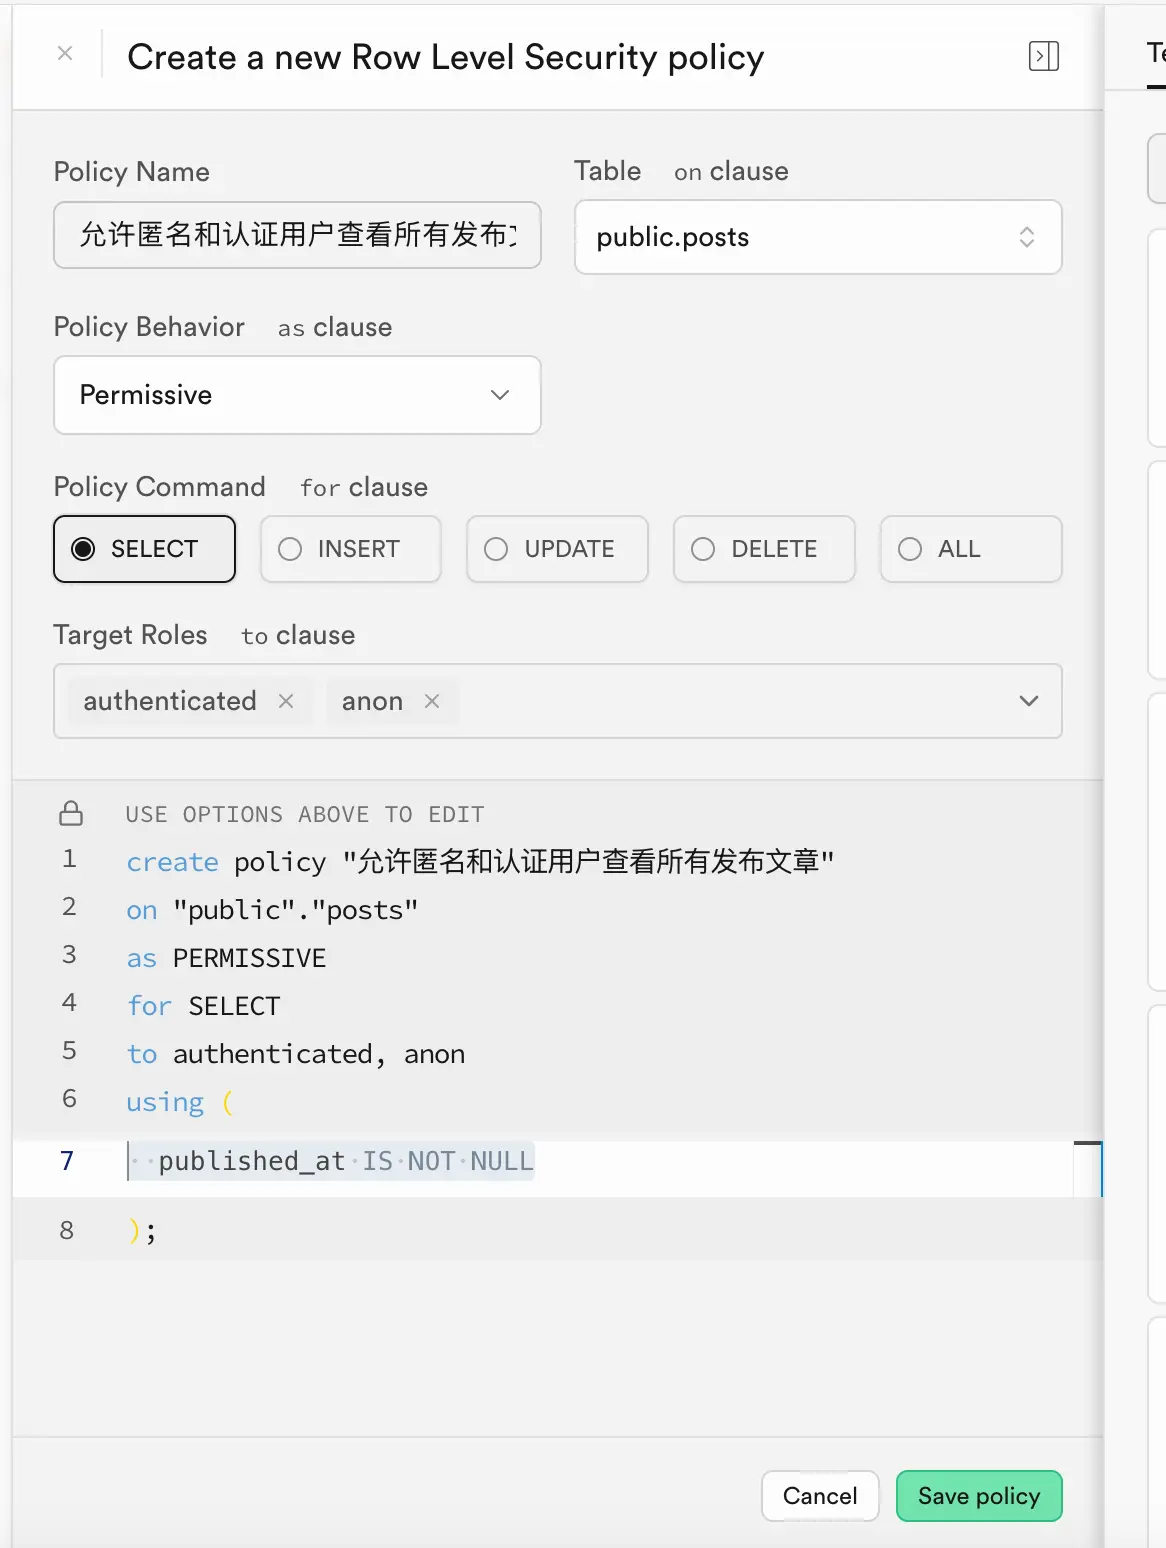
Task: Click the lock icon above the SQL editor
Action: pyautogui.click(x=71, y=813)
